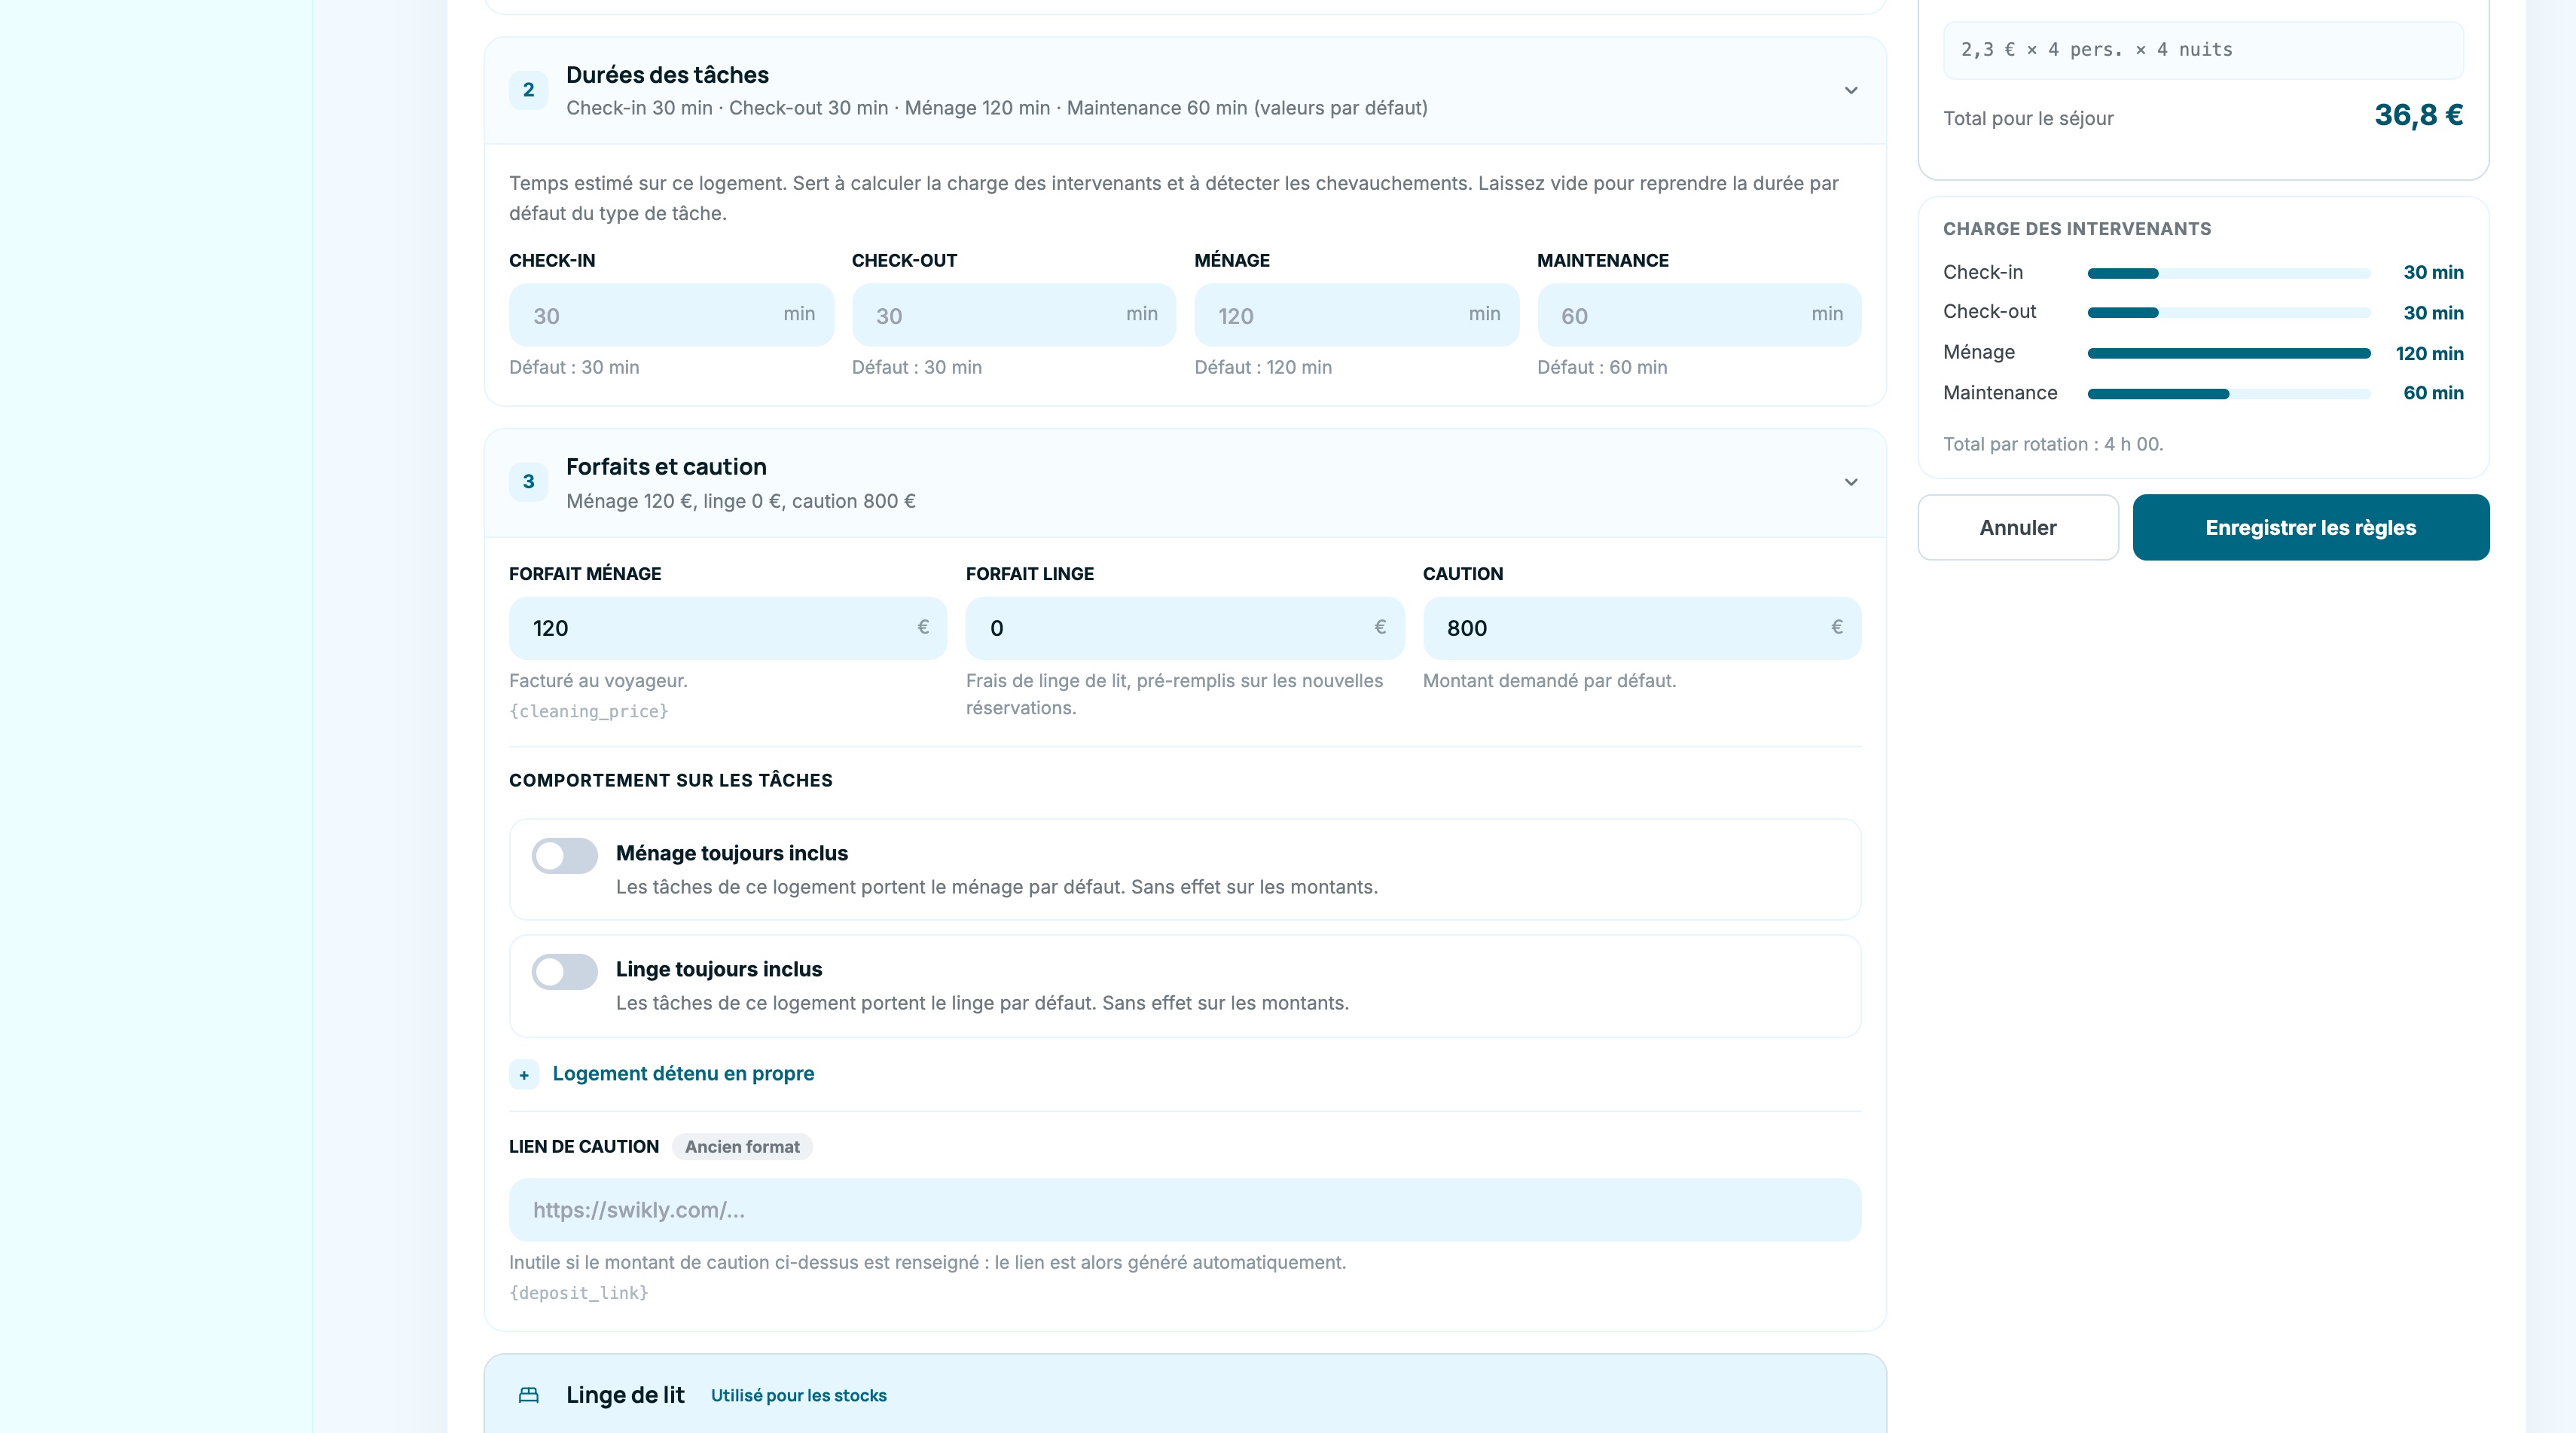Image resolution: width=2576 pixels, height=1433 pixels.
Task: Click the Défaut : 60 min hint
Action: [x=1602, y=367]
